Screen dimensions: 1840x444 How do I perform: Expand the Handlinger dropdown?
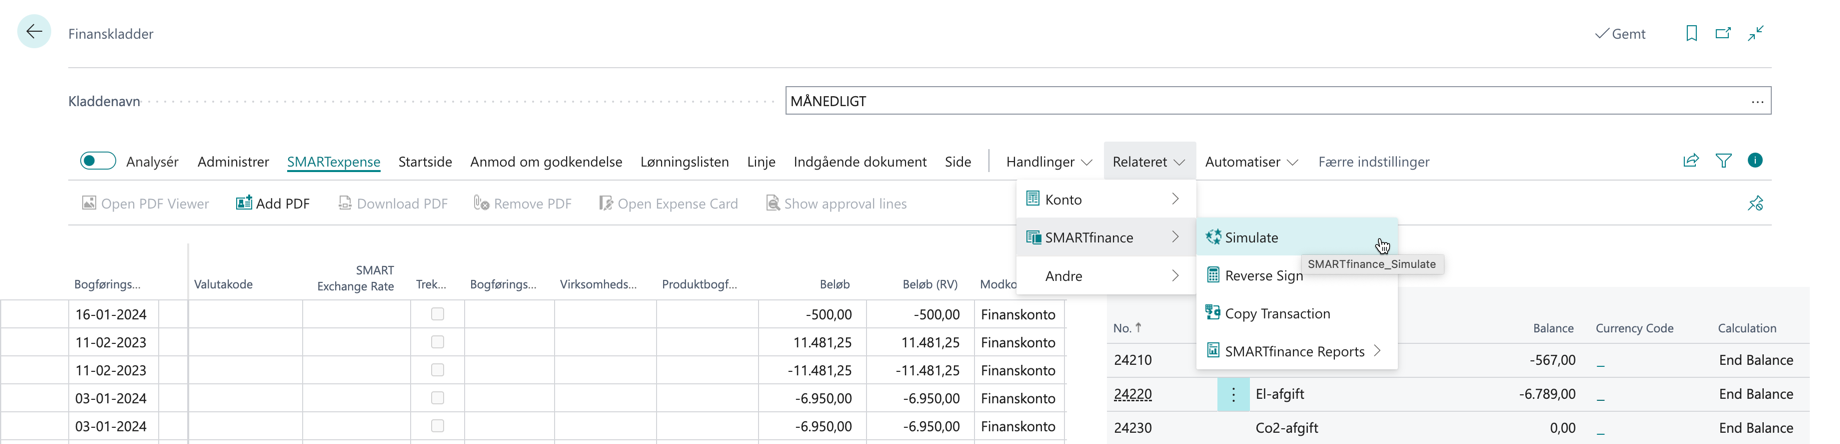pyautogui.click(x=1049, y=162)
